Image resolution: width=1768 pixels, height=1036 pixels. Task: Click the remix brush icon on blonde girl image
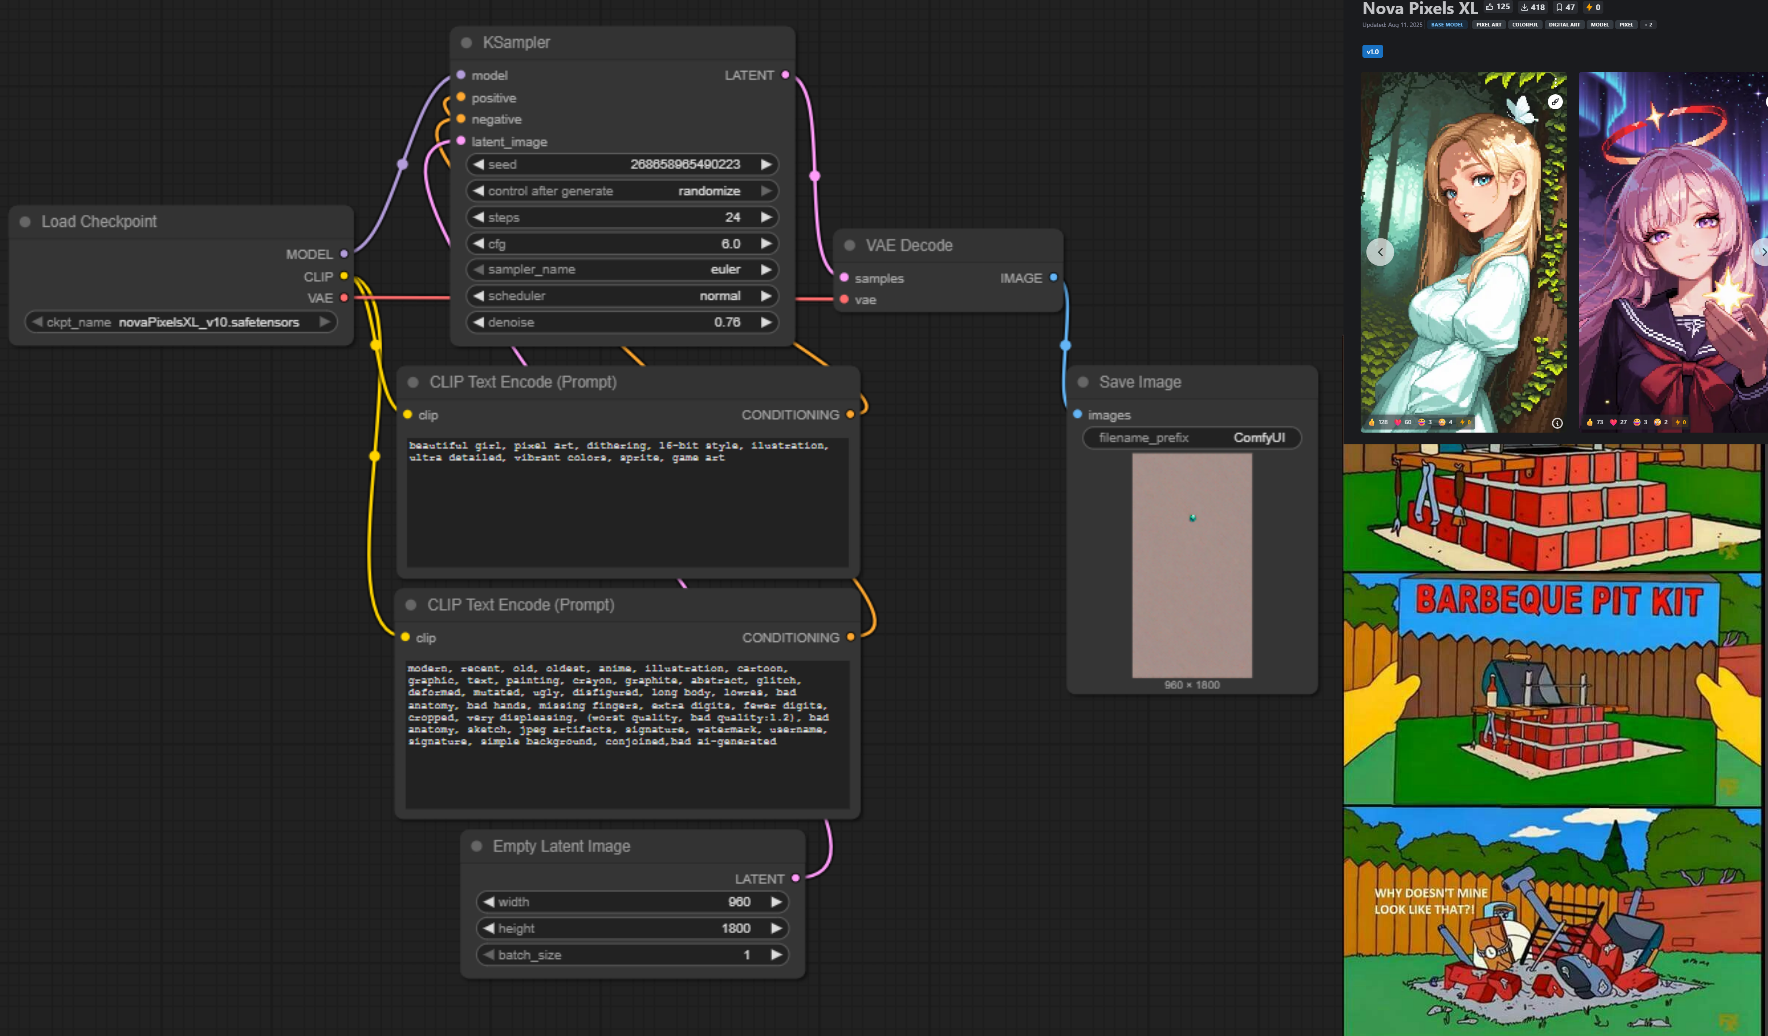pos(1555,102)
